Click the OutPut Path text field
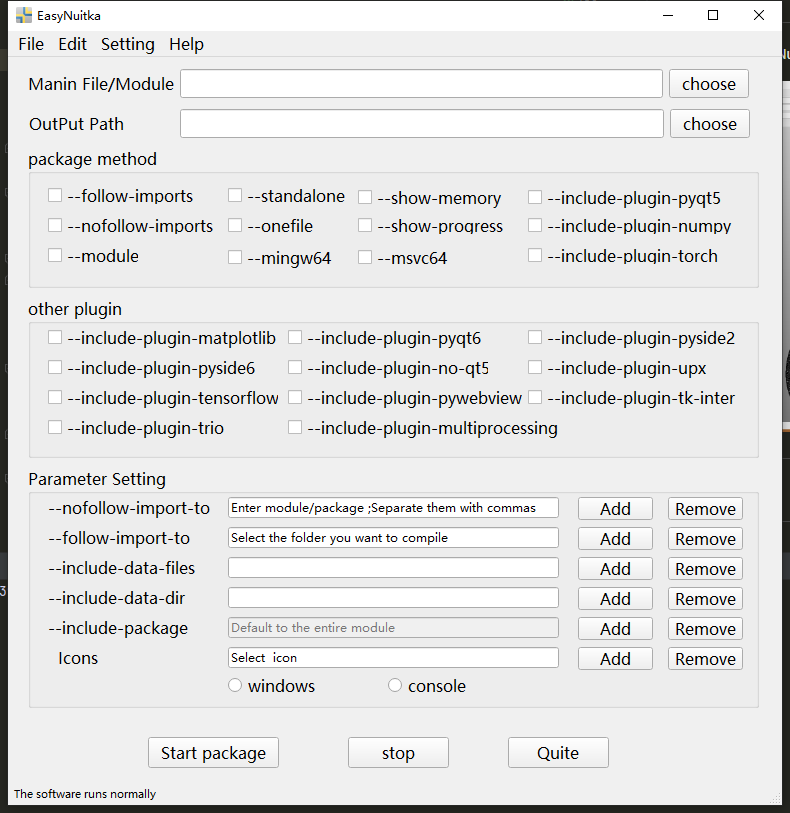 [x=422, y=123]
